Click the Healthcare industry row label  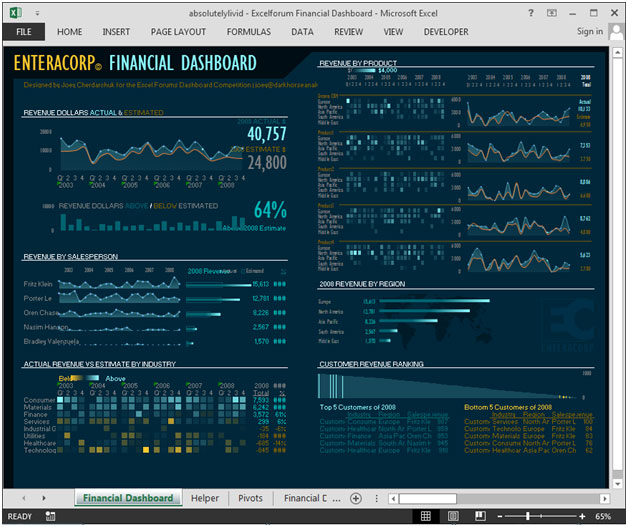click(x=40, y=443)
